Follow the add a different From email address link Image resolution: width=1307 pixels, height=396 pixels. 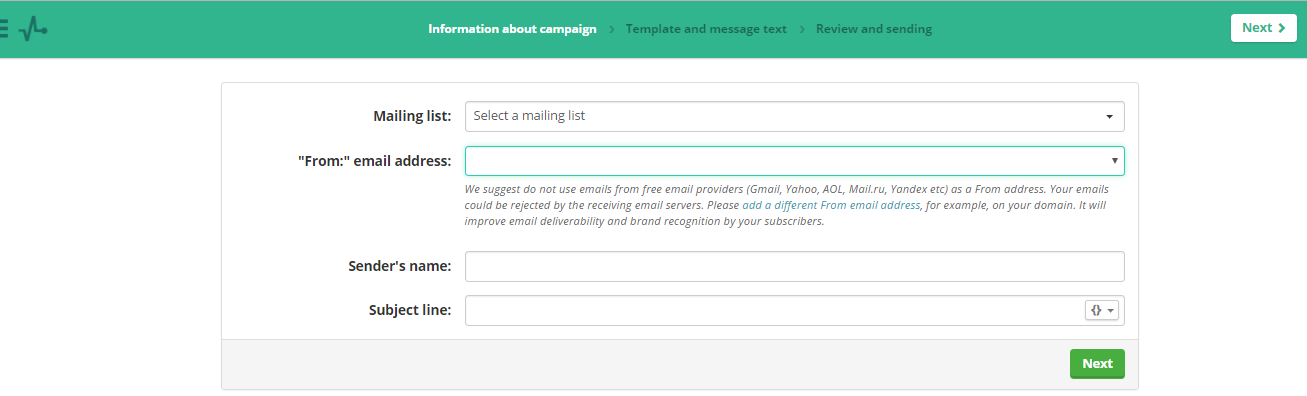point(831,205)
